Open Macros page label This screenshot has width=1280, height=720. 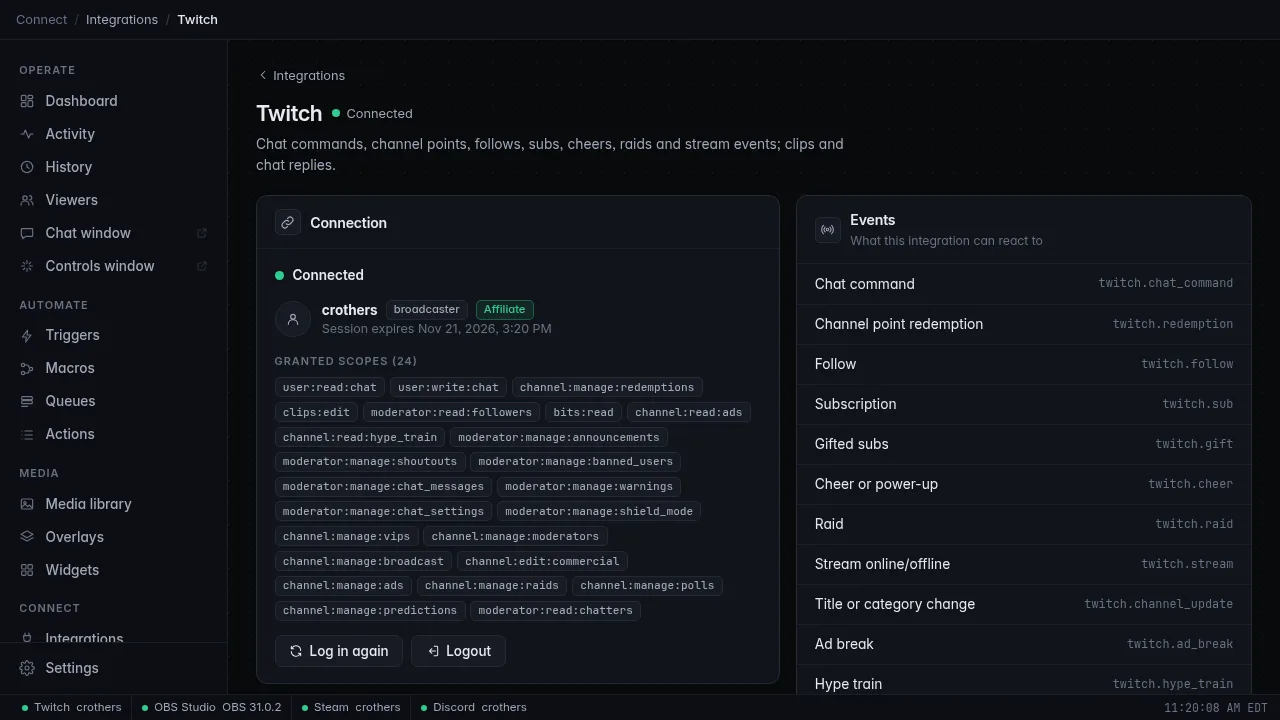(x=70, y=368)
